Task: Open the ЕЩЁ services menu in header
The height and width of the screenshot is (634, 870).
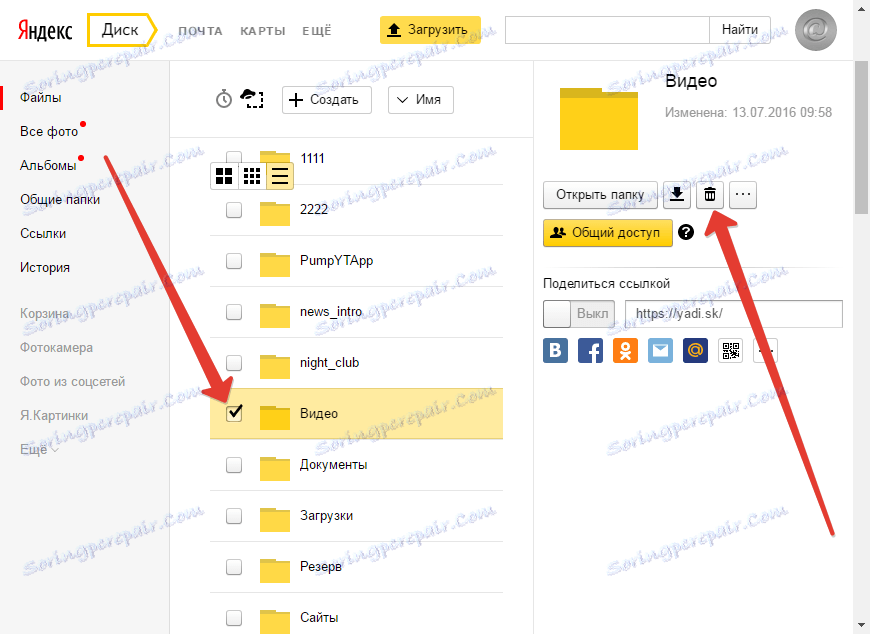Action: pos(317,31)
